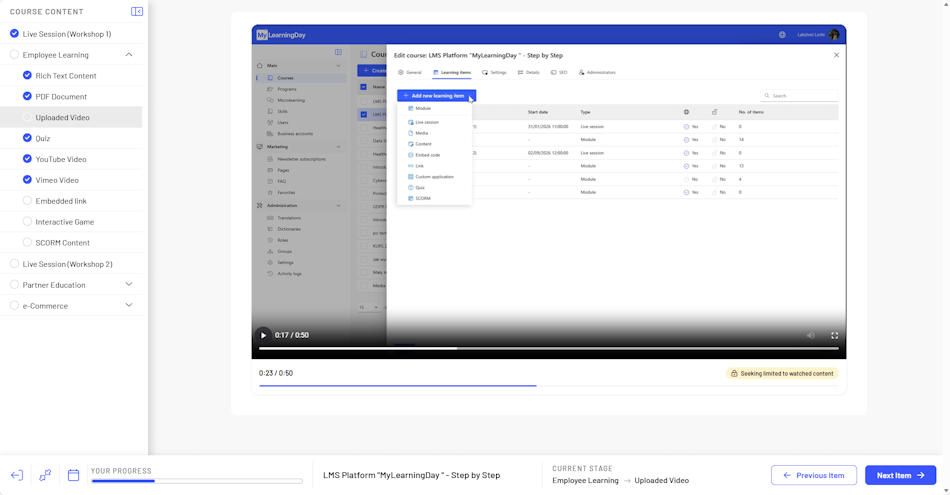The image size is (950, 495).
Task: Click the empty circle beside Interactive Game
Action: tap(27, 222)
